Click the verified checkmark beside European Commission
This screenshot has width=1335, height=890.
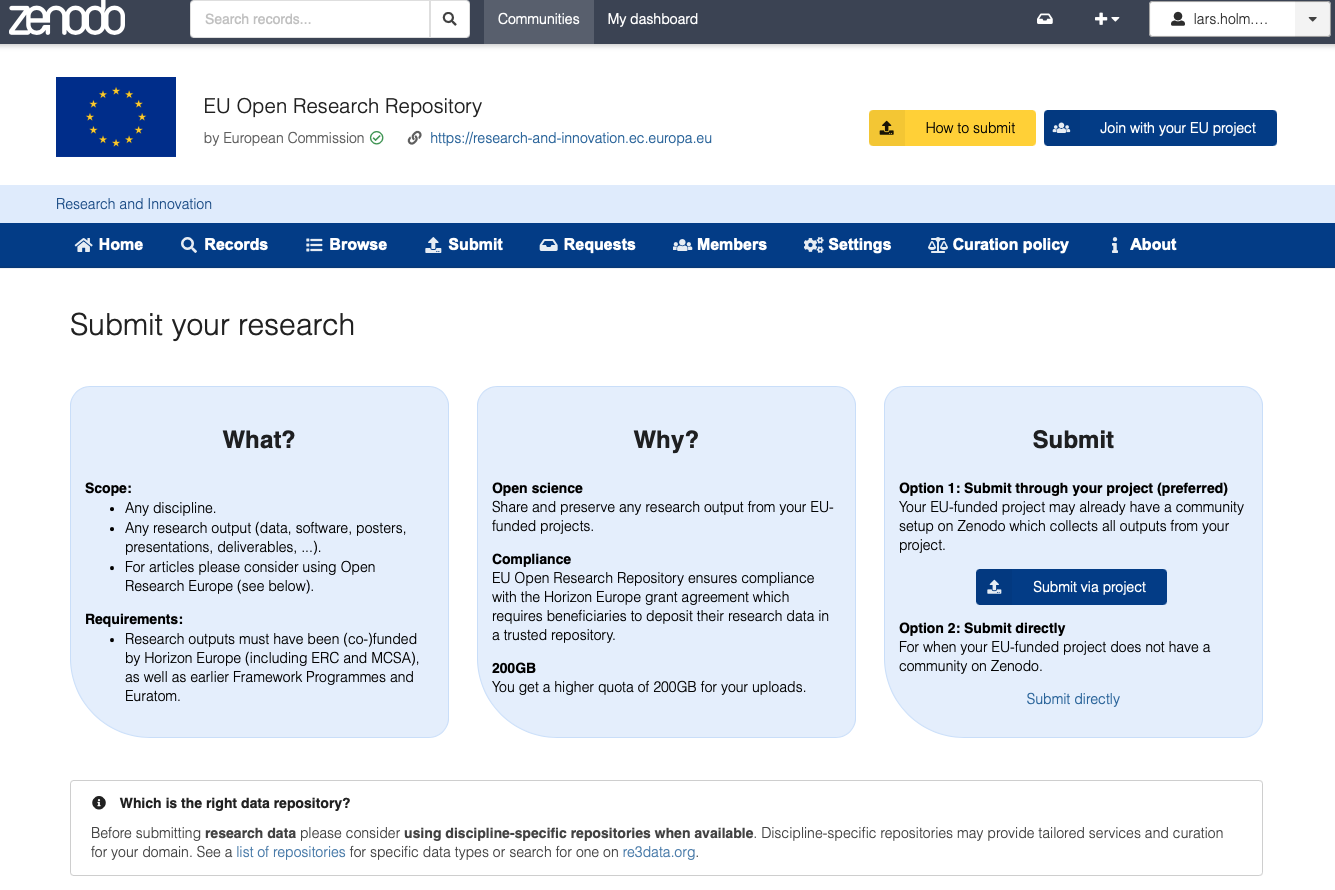pos(377,138)
